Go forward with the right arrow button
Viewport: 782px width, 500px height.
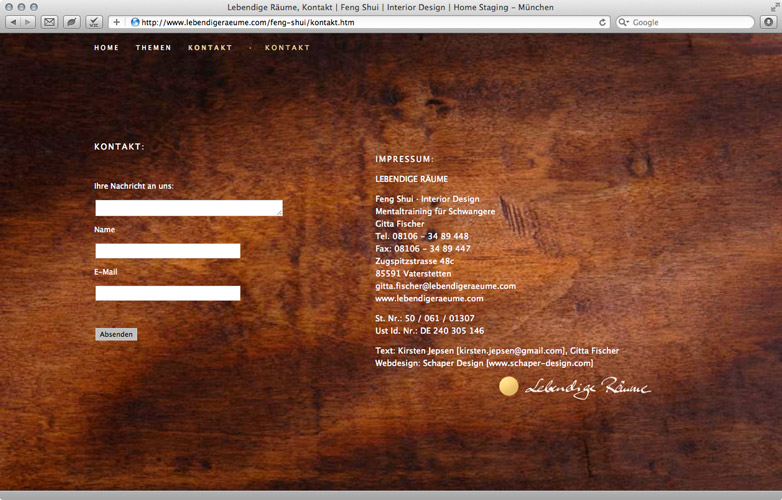[x=28, y=22]
